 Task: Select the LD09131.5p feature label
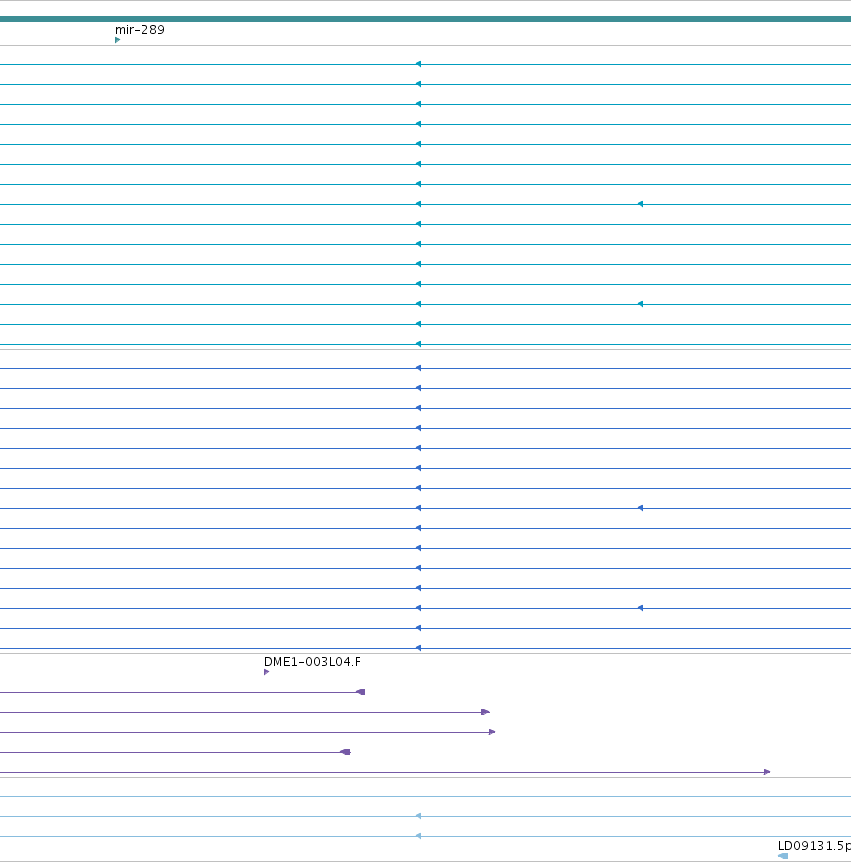[814, 846]
